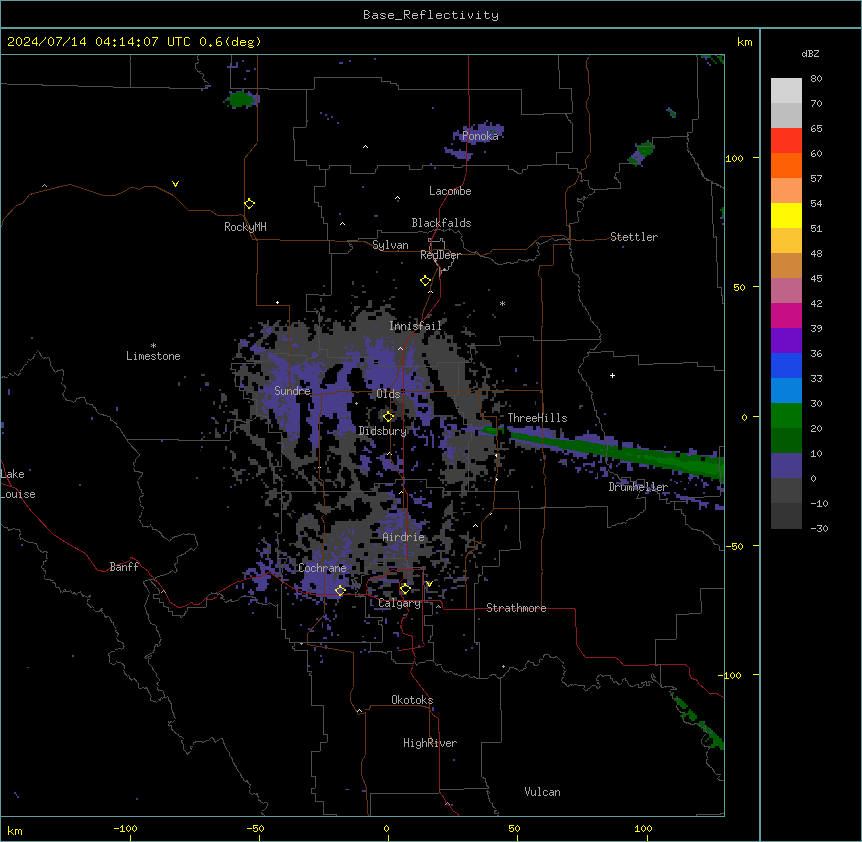
Task: Select the yellow 51-54 dBZ legend swatch
Action: tap(786, 215)
